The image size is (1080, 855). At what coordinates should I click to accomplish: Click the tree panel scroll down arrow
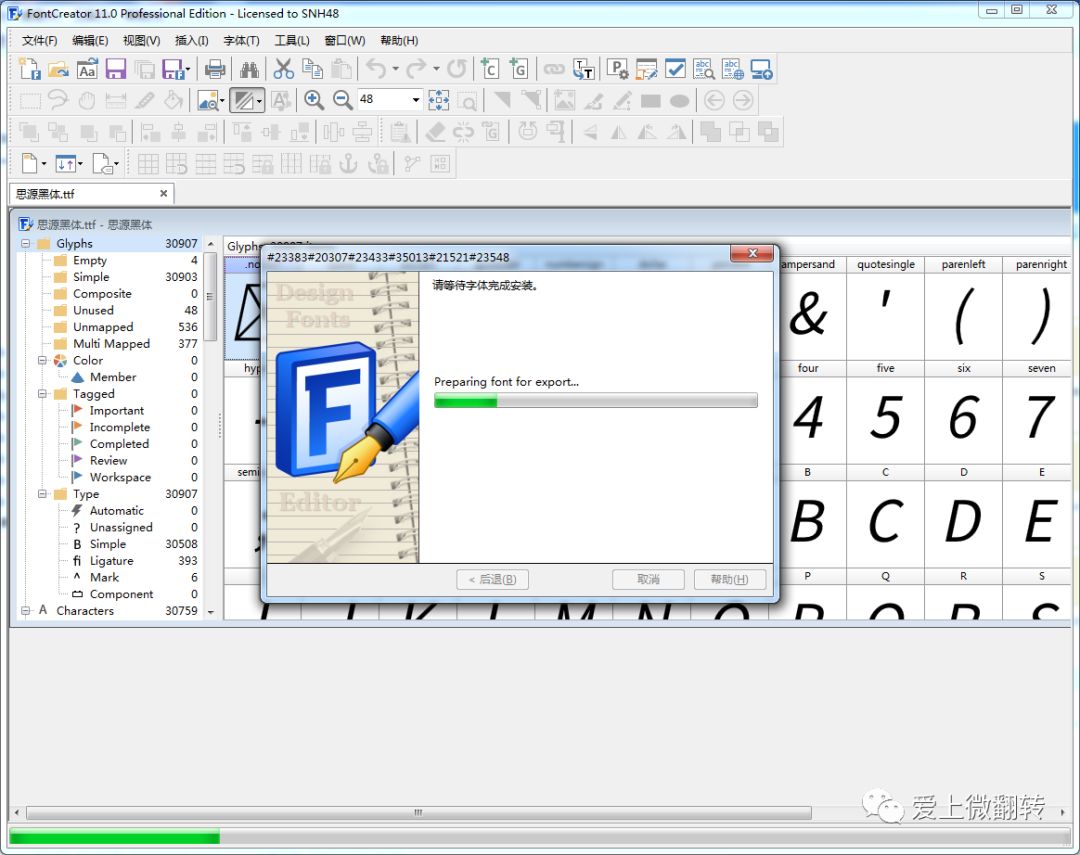click(x=211, y=612)
